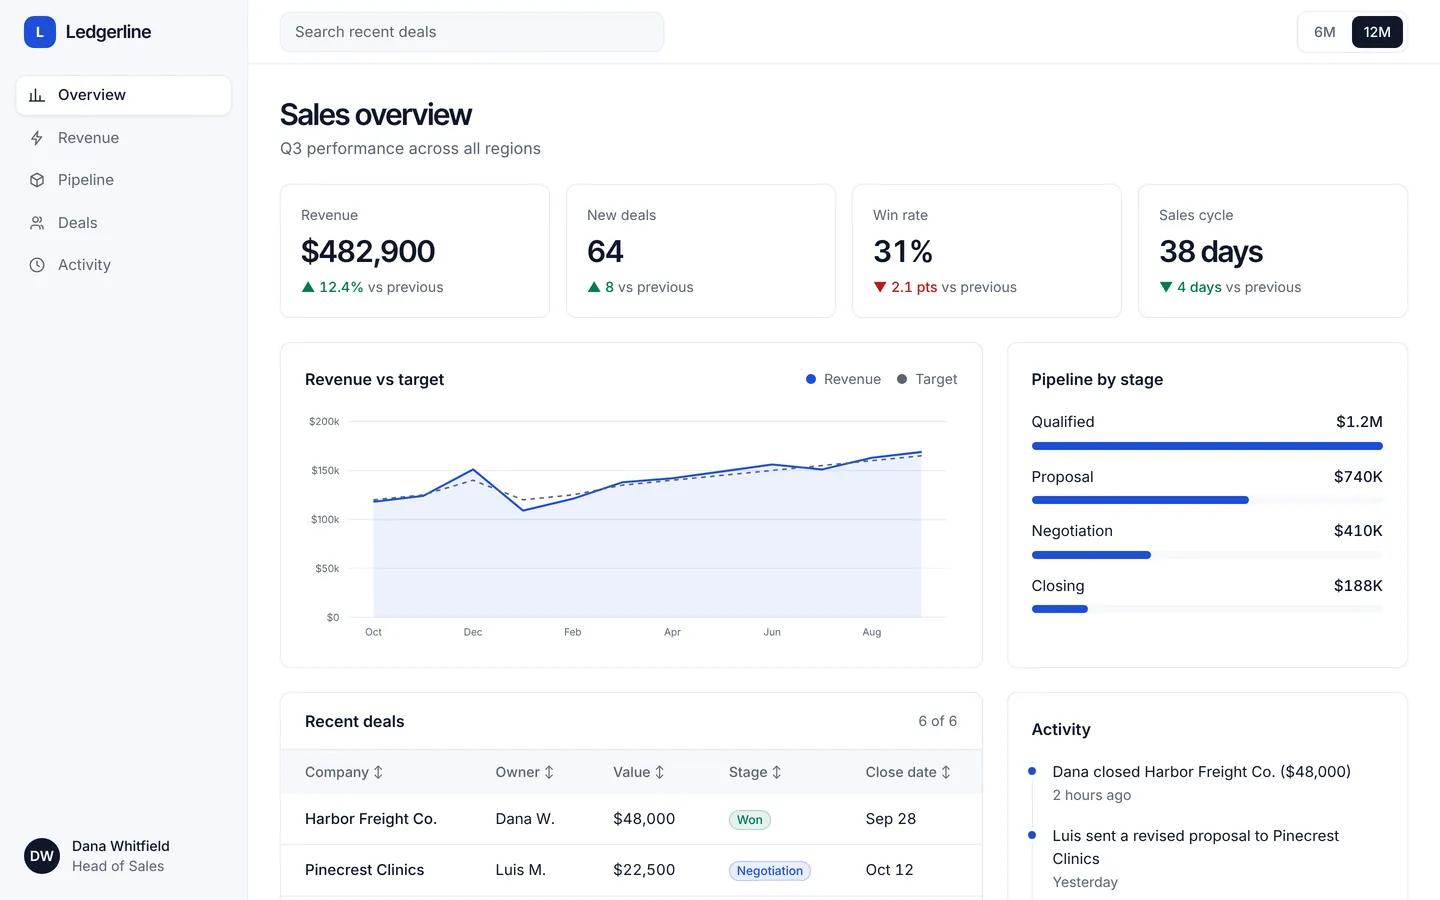The height and width of the screenshot is (900, 1440).
Task: Select the Won stage badge
Action: tap(750, 820)
